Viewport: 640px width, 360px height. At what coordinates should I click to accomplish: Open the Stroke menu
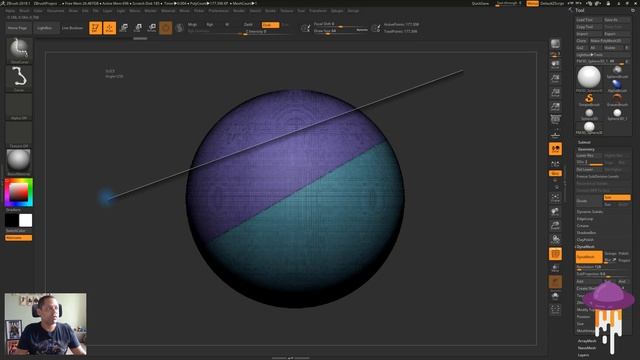tap(271, 11)
